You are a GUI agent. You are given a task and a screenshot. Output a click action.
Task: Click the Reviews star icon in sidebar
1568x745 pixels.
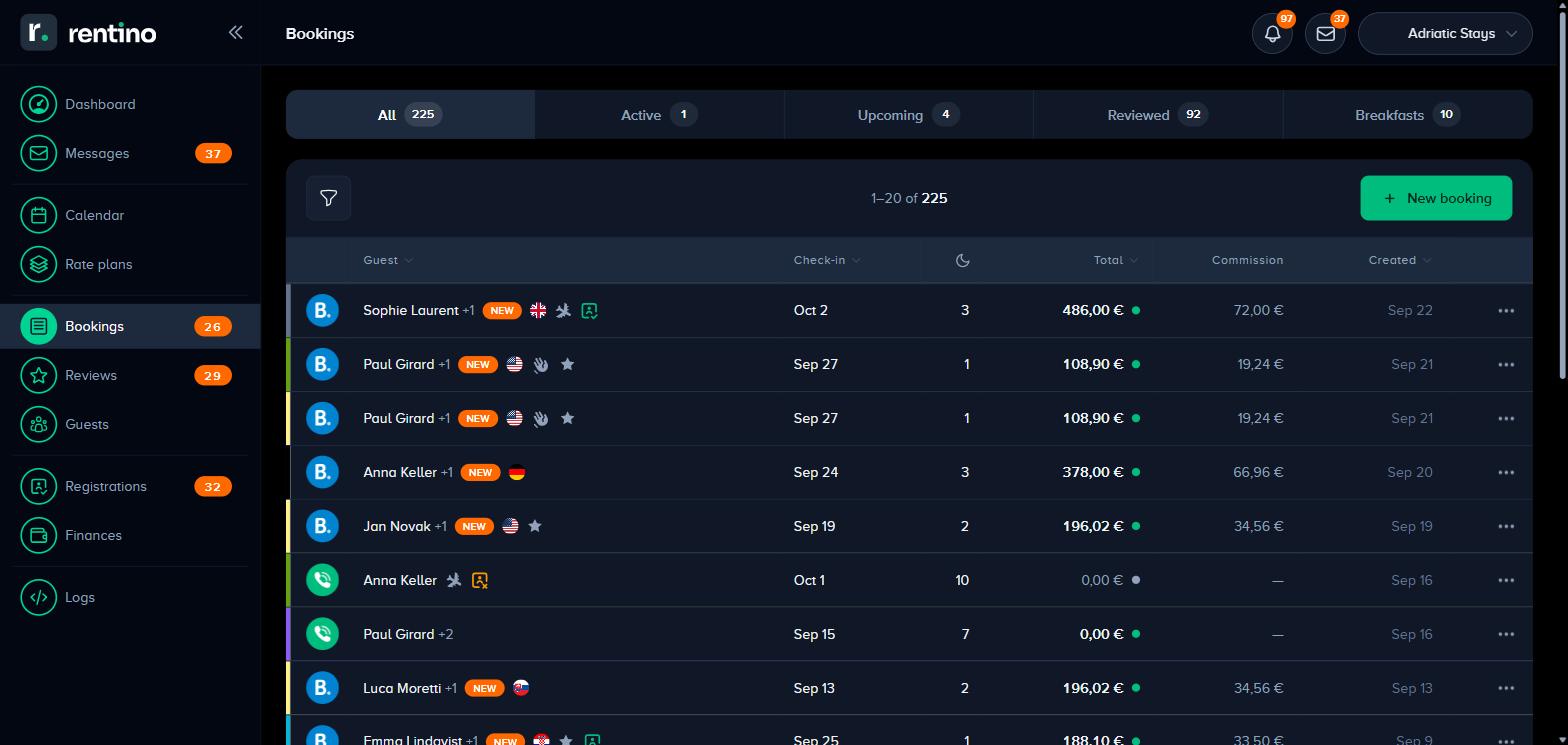(39, 375)
